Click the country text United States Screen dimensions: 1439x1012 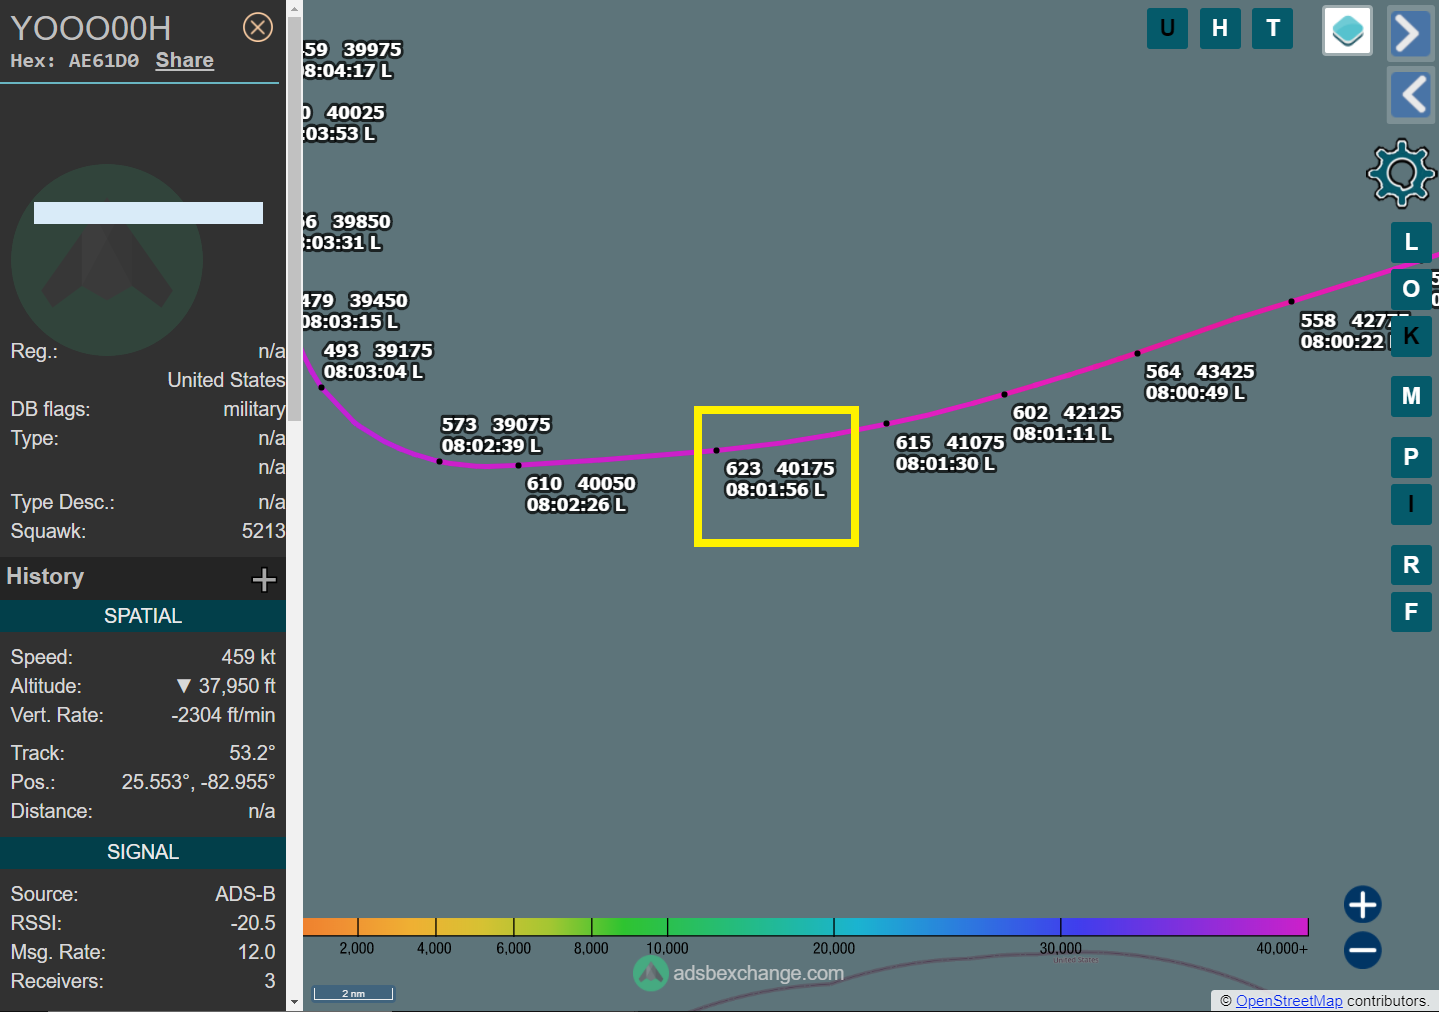(226, 380)
